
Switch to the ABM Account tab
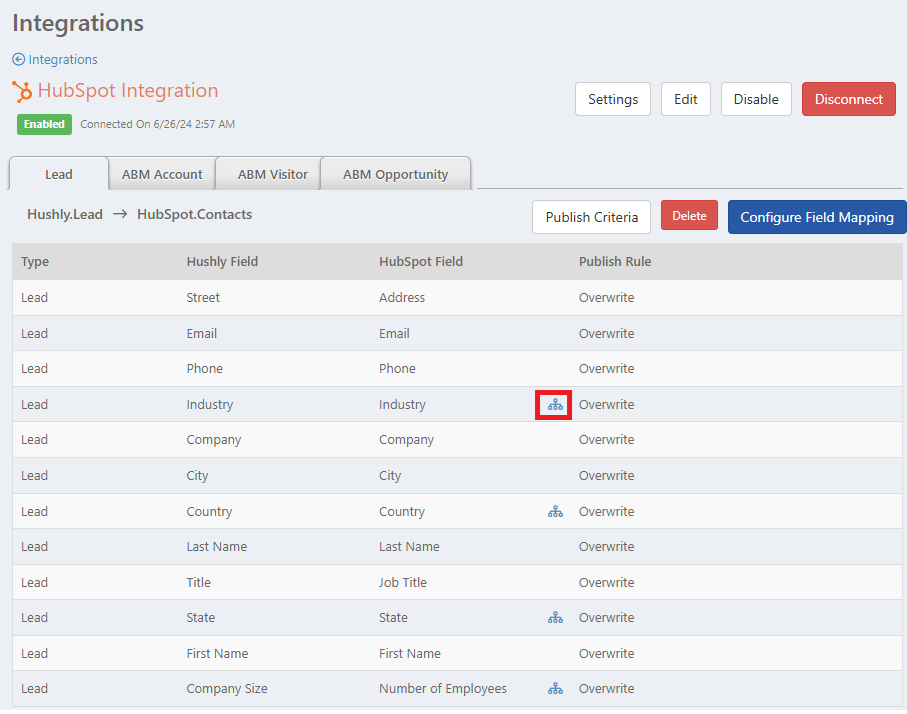coord(162,174)
